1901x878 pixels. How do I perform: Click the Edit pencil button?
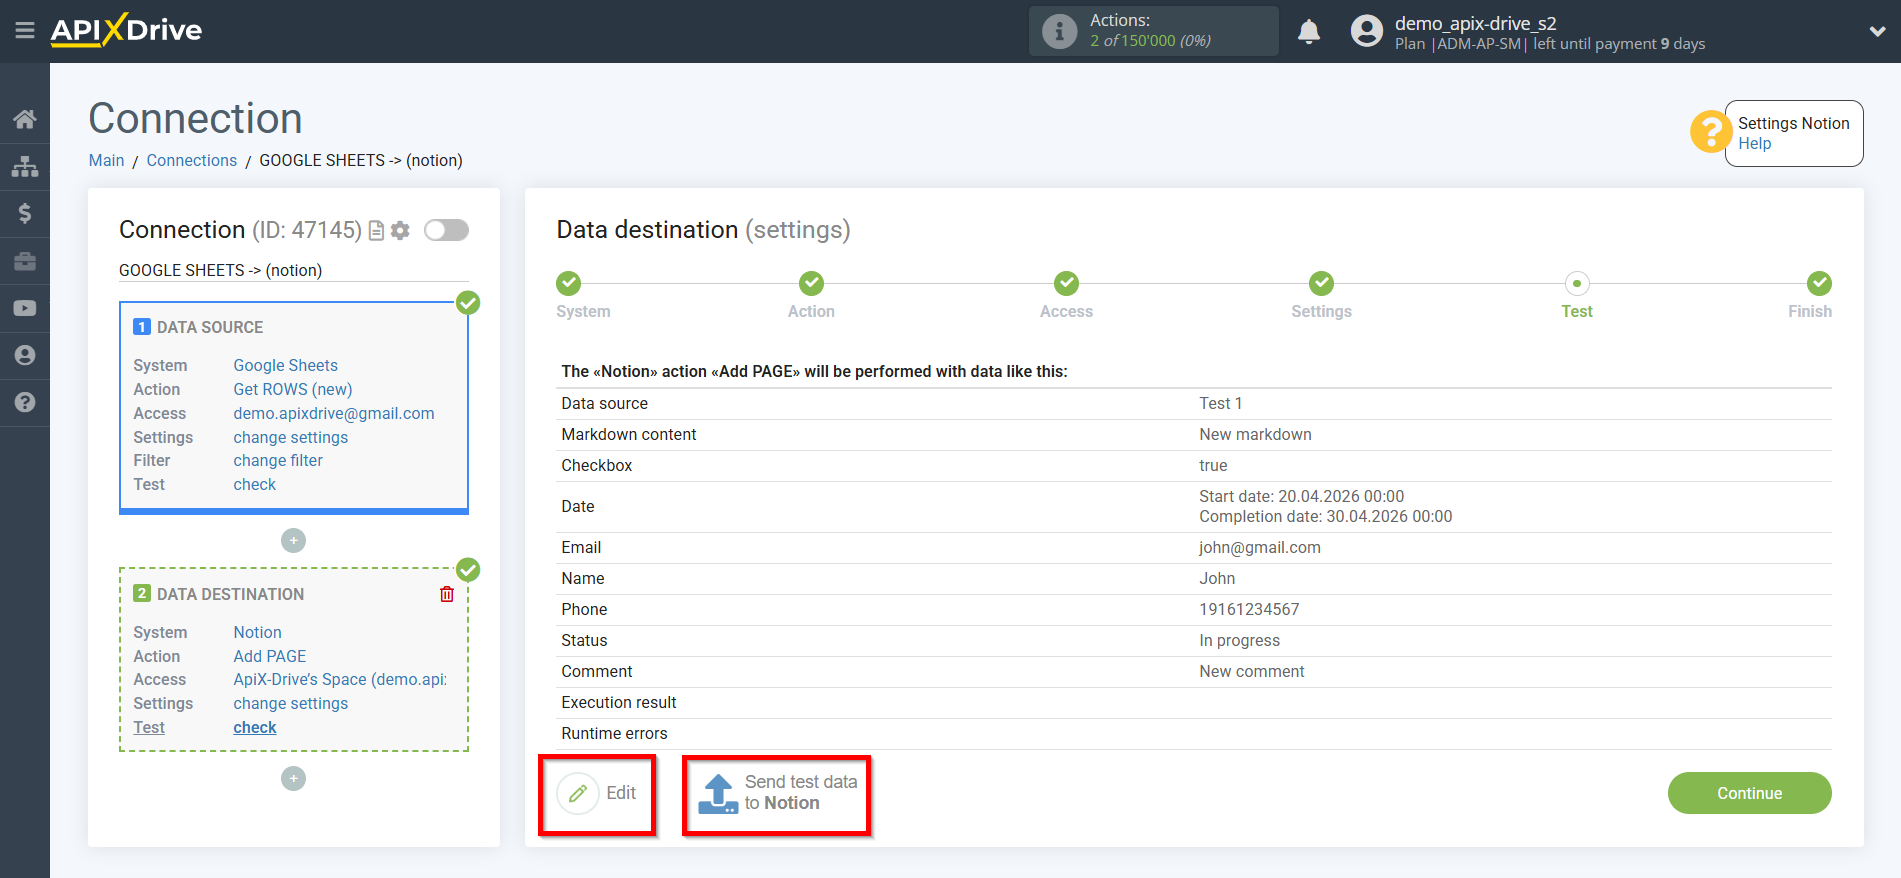[597, 793]
